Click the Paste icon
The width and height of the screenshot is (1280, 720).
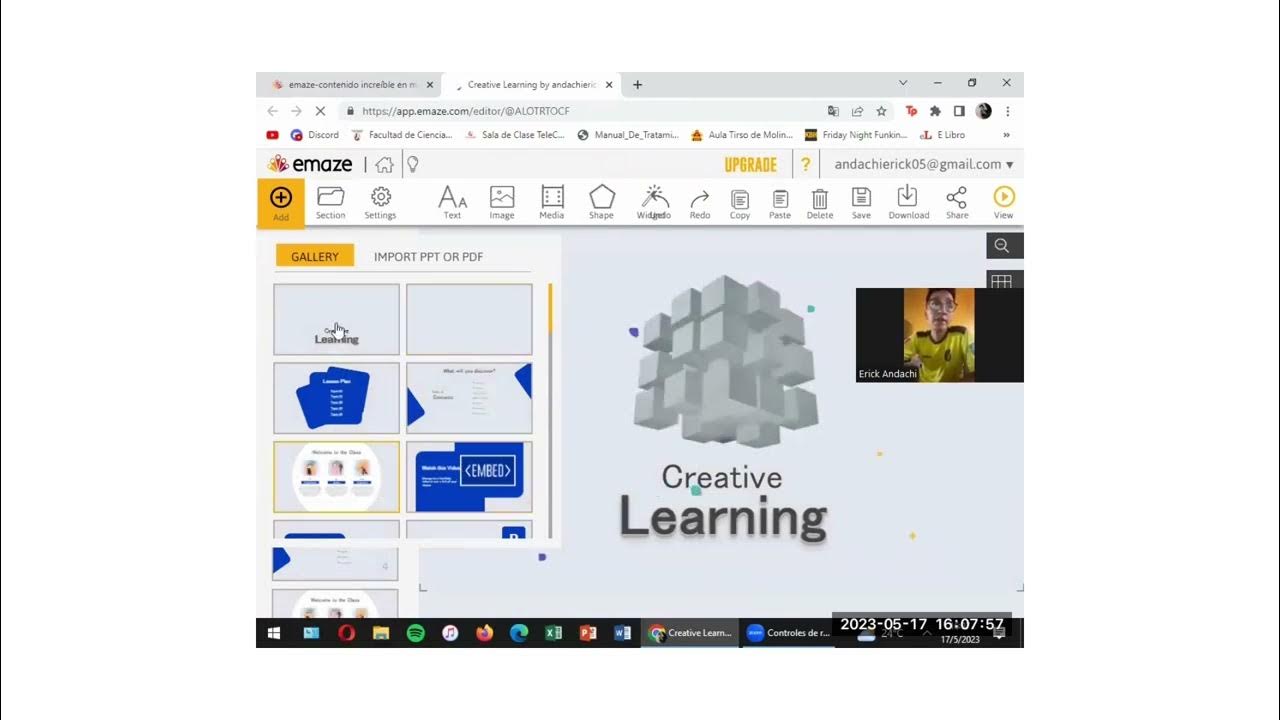point(780,203)
